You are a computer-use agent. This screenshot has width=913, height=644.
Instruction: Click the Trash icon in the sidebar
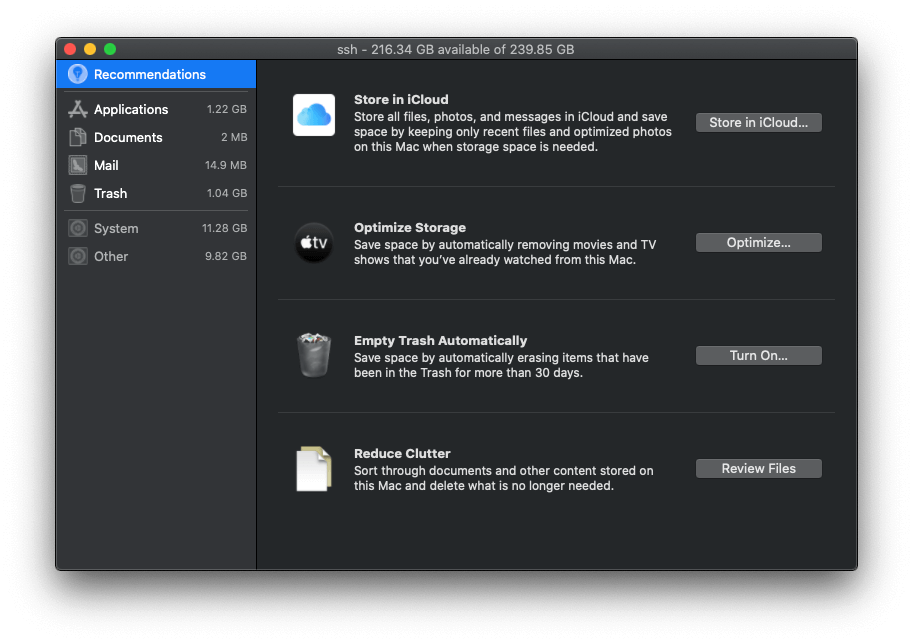coord(77,193)
